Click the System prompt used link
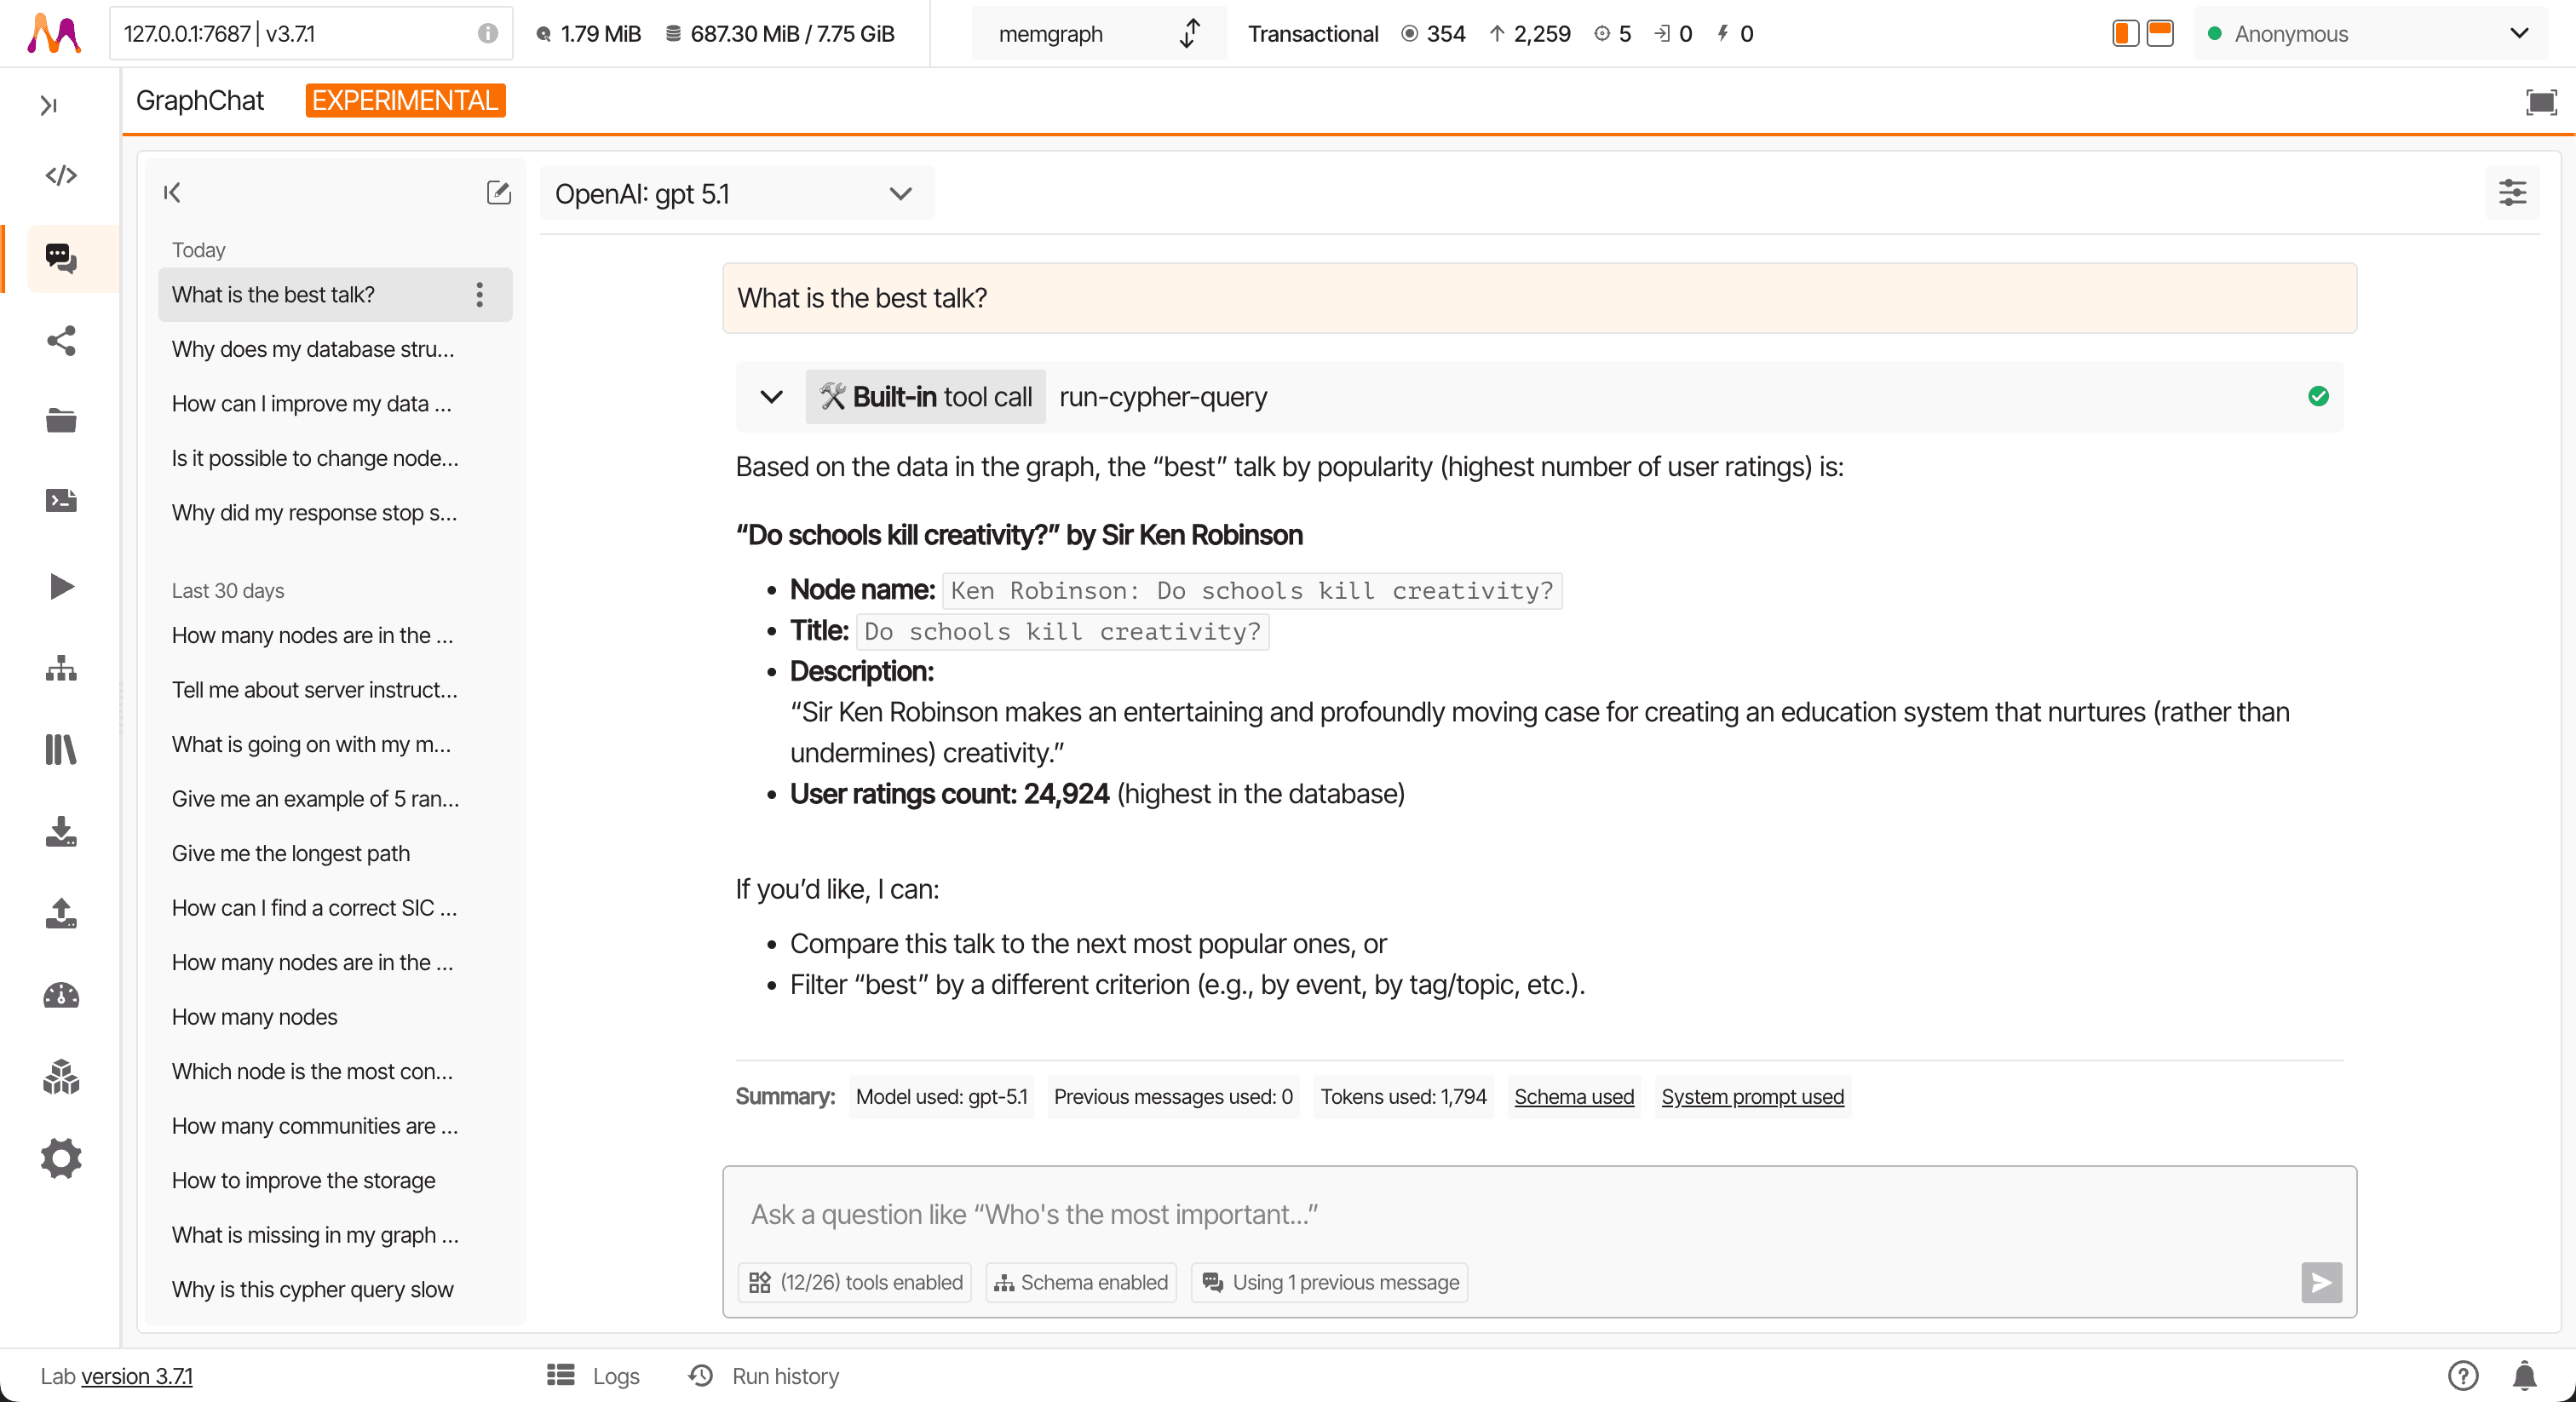2576x1402 pixels. coord(1752,1096)
